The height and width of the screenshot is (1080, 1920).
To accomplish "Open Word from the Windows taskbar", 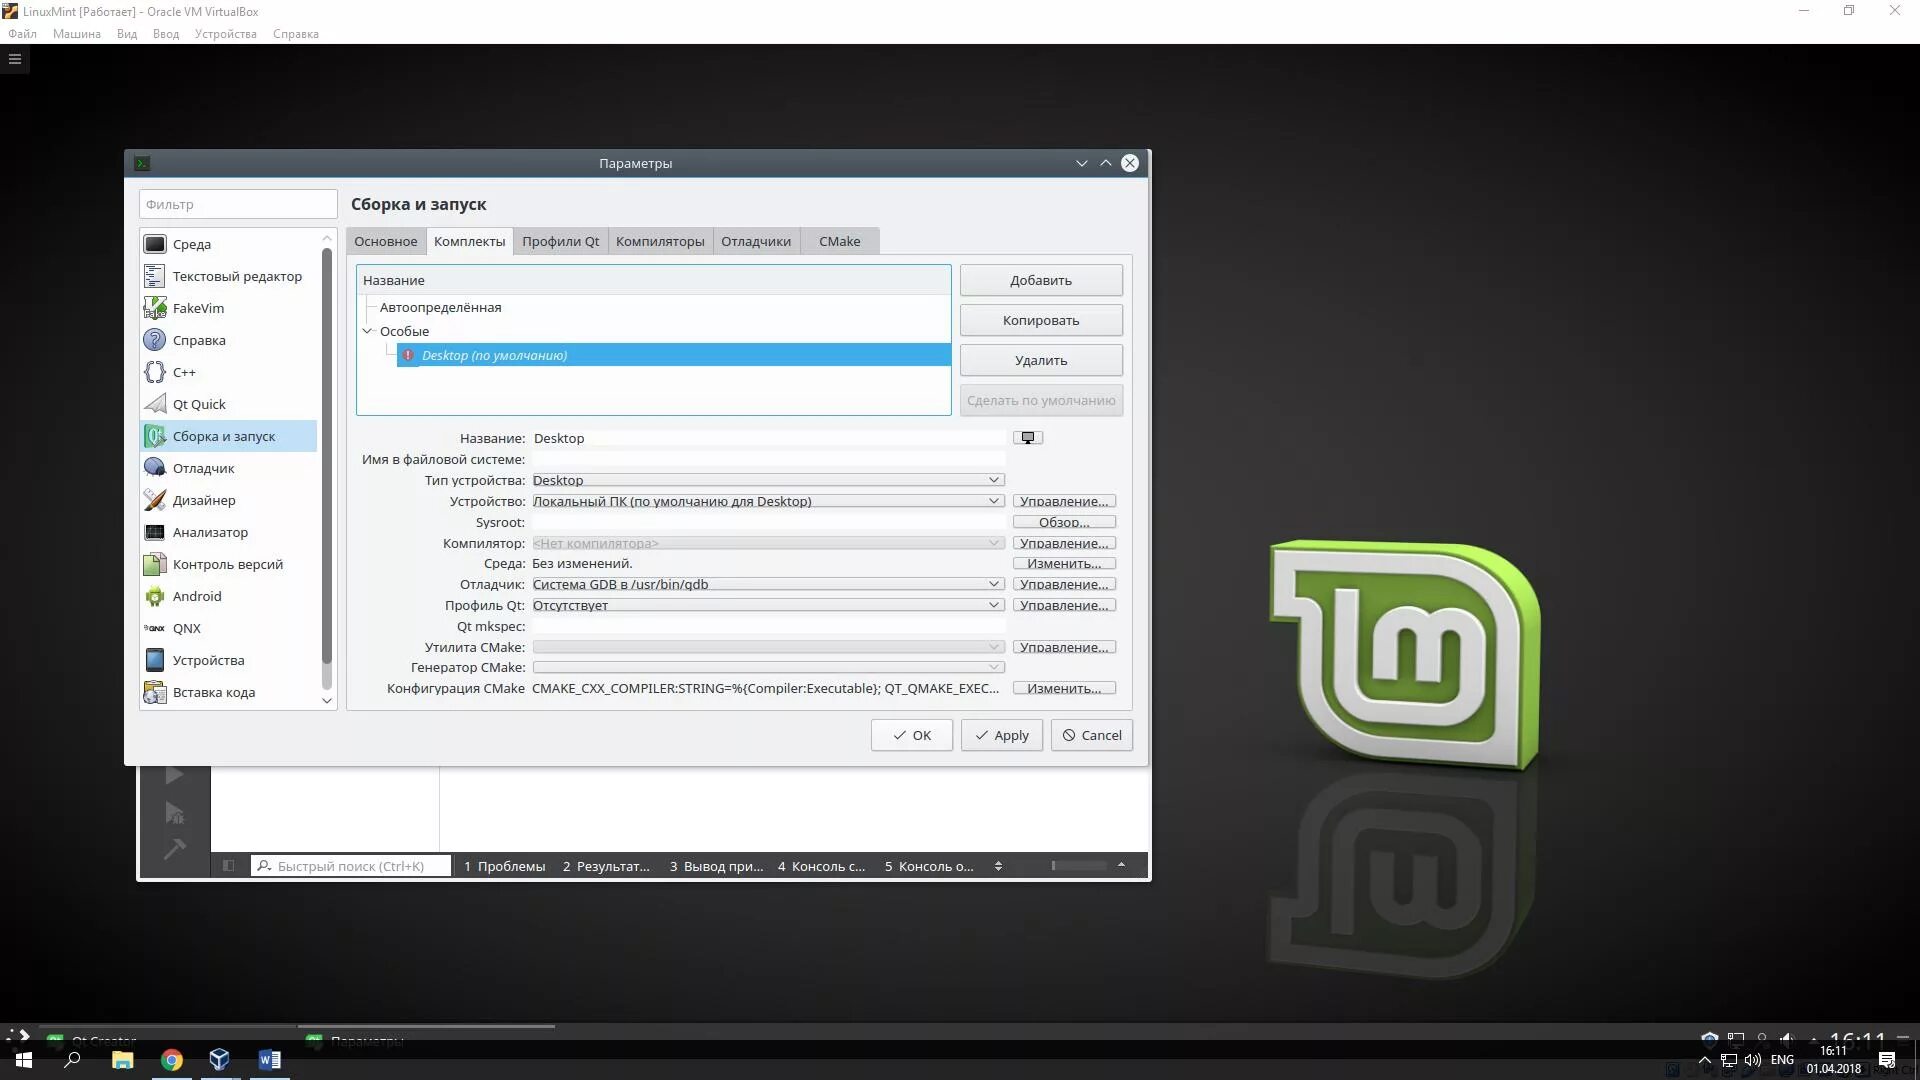I will 269,1060.
